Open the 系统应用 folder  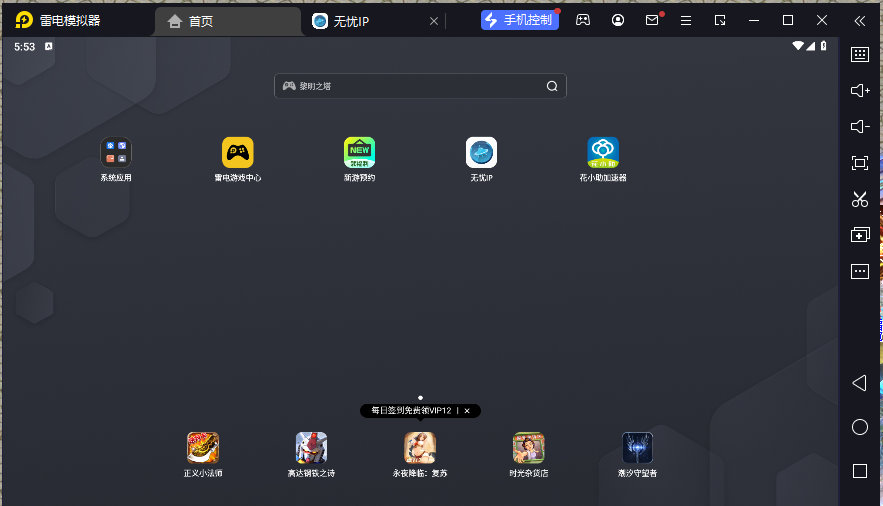(116, 153)
